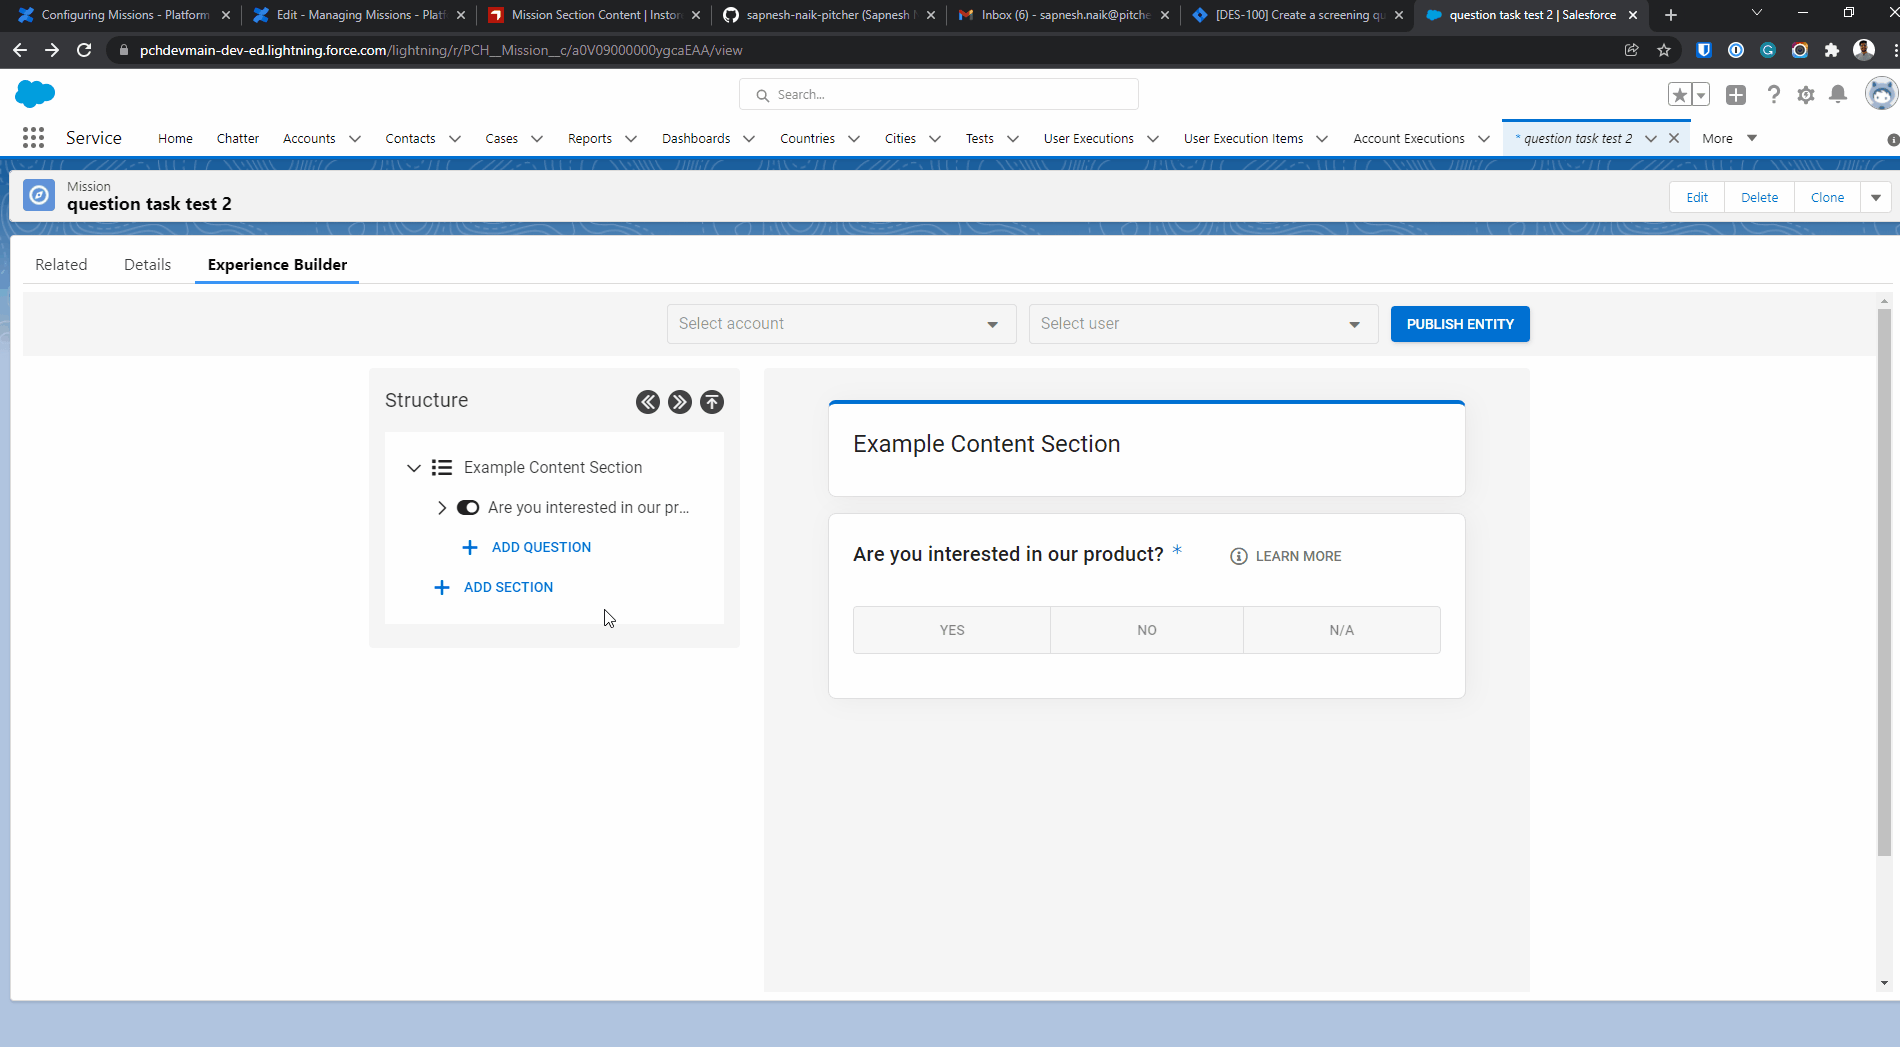Select the YES answer option
The image size is (1900, 1047).
[x=951, y=630]
